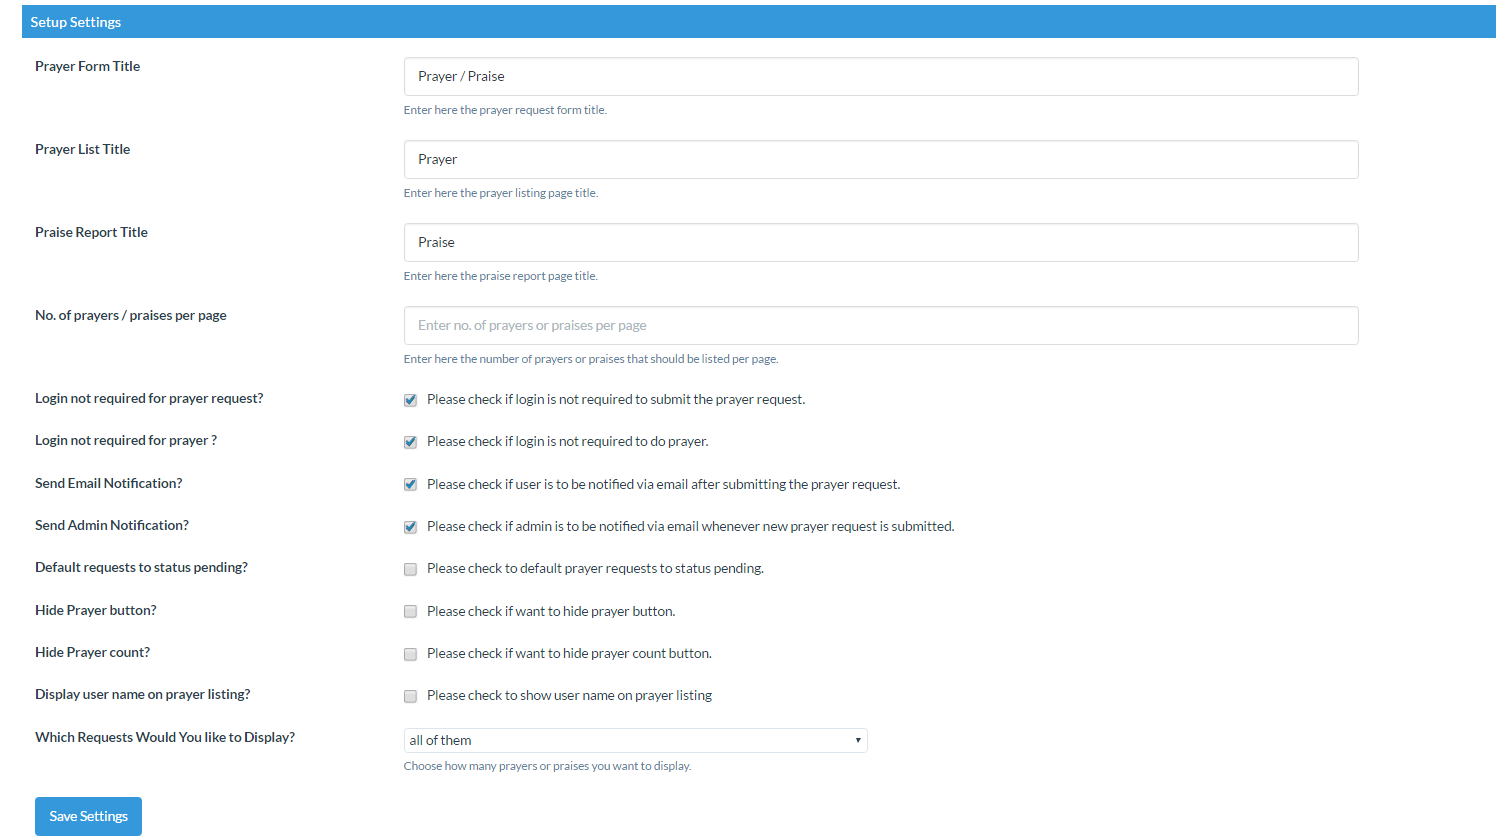This screenshot has width=1506, height=840.
Task: Focus the Prayer List Title text box
Action: (x=880, y=160)
